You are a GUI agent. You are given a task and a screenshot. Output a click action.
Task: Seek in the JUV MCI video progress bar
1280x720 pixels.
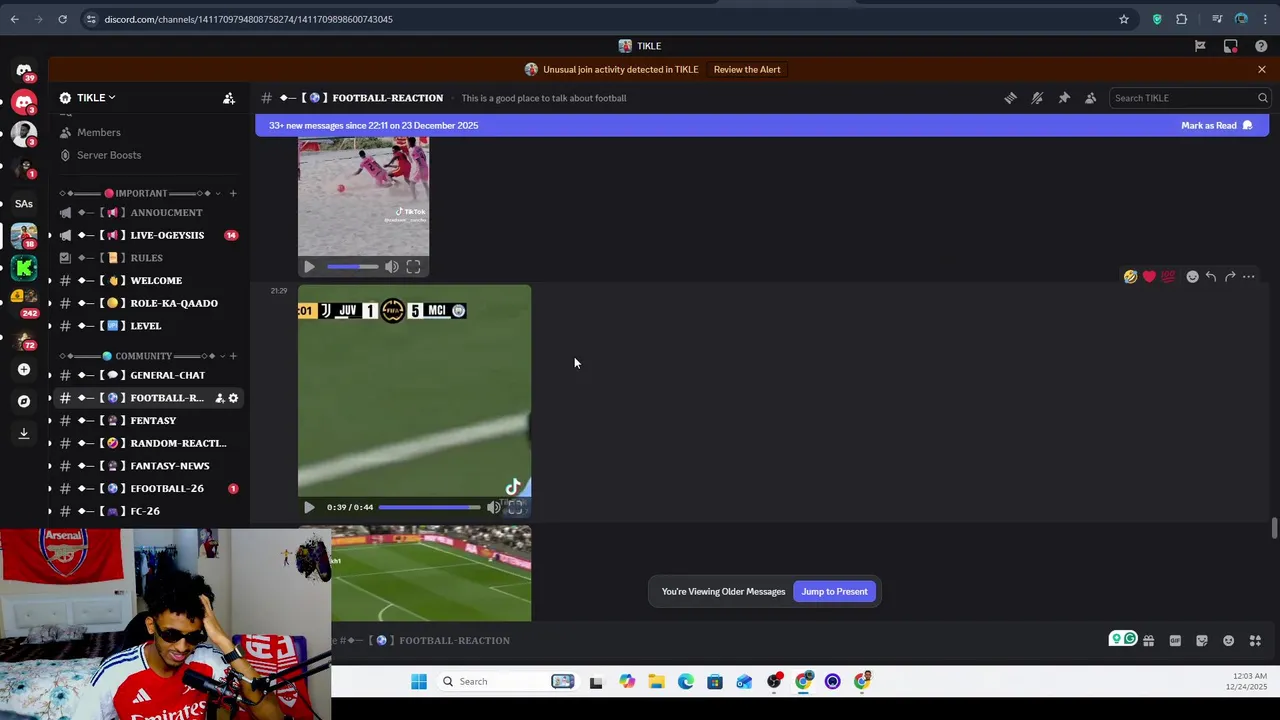coord(429,507)
